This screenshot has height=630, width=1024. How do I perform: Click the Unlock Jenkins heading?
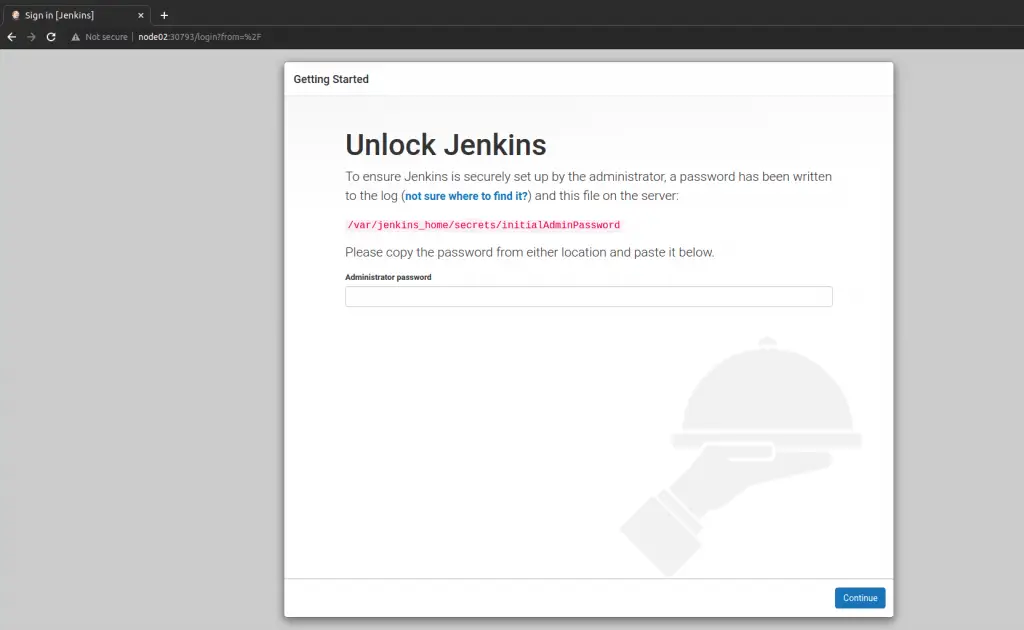(x=445, y=145)
